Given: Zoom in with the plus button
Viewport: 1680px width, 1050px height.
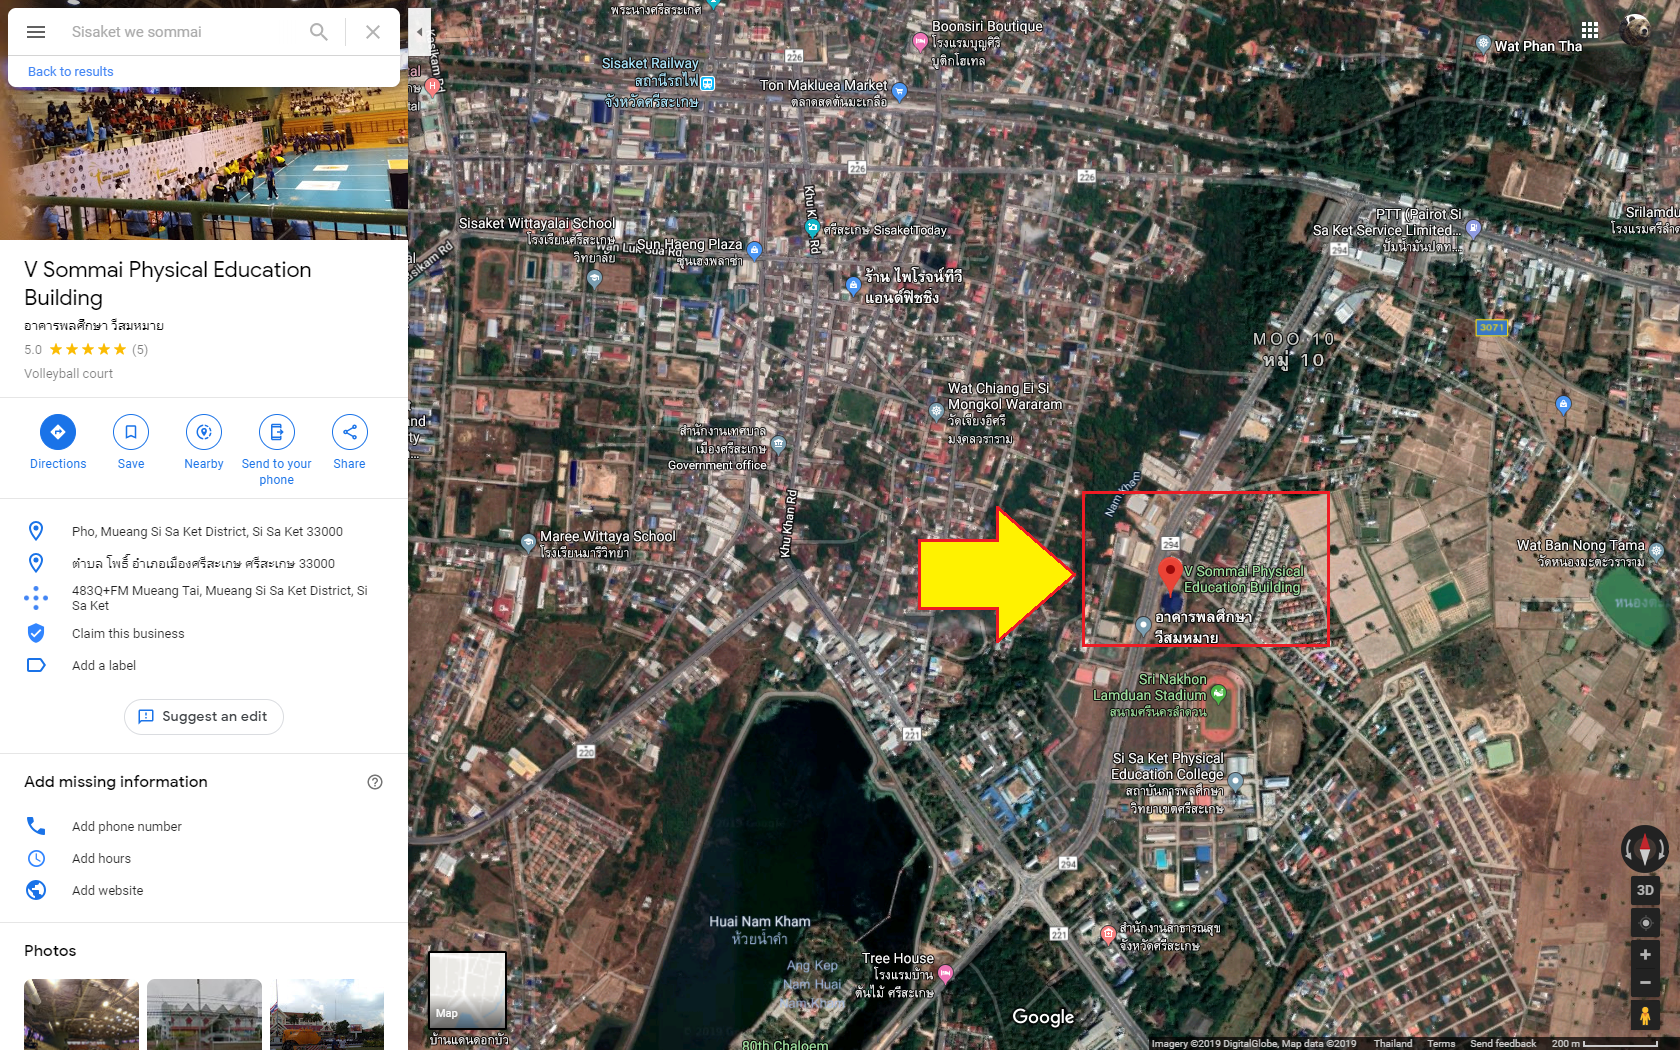Looking at the screenshot, I should coord(1645,955).
